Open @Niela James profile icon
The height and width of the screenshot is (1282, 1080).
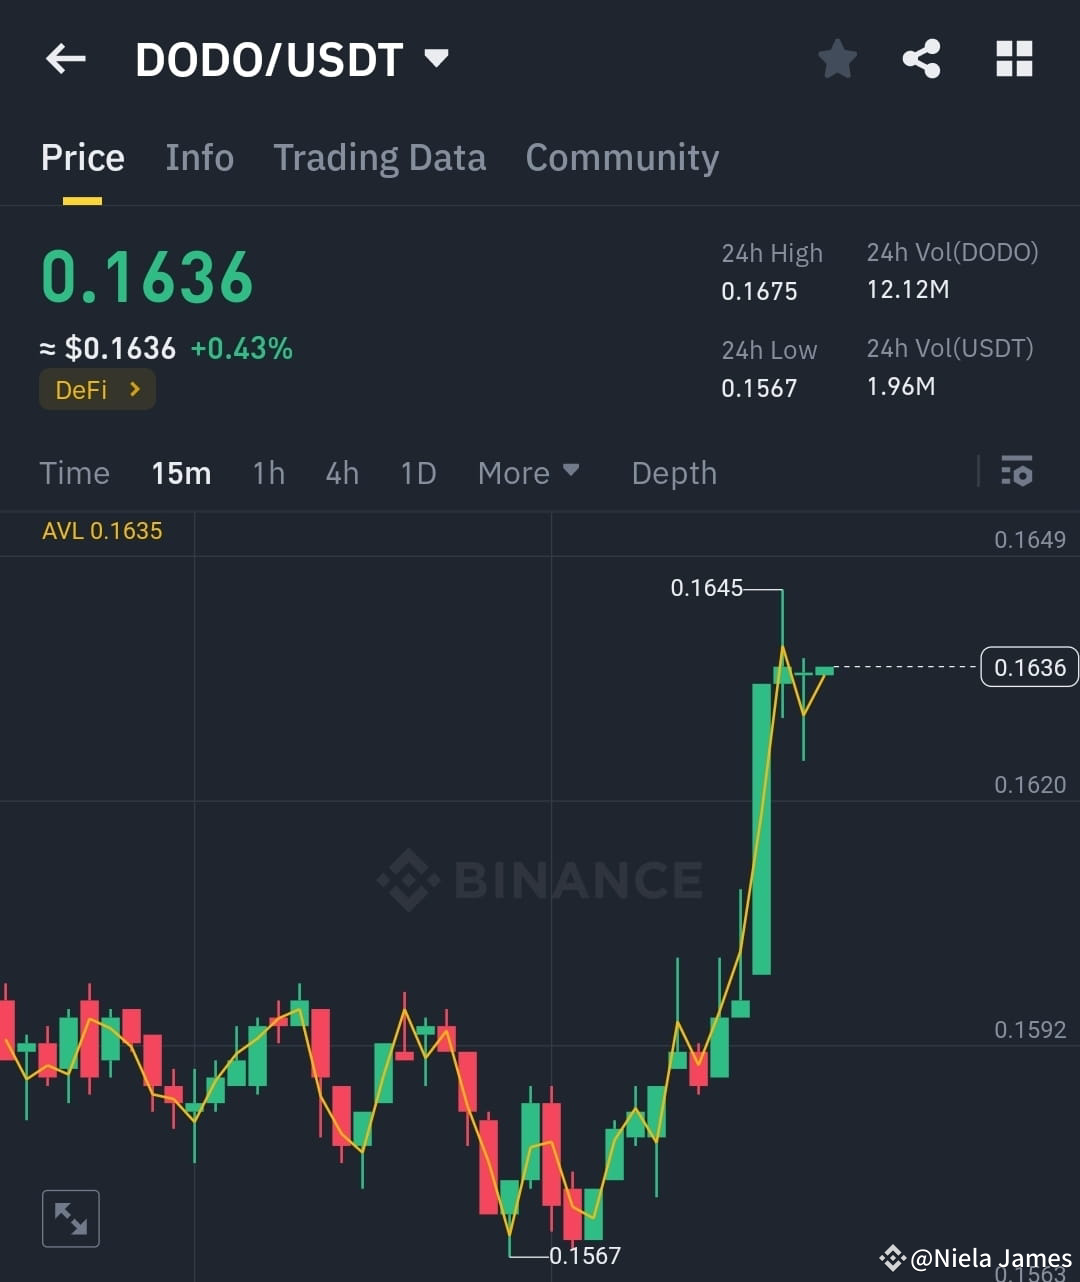tap(893, 1257)
